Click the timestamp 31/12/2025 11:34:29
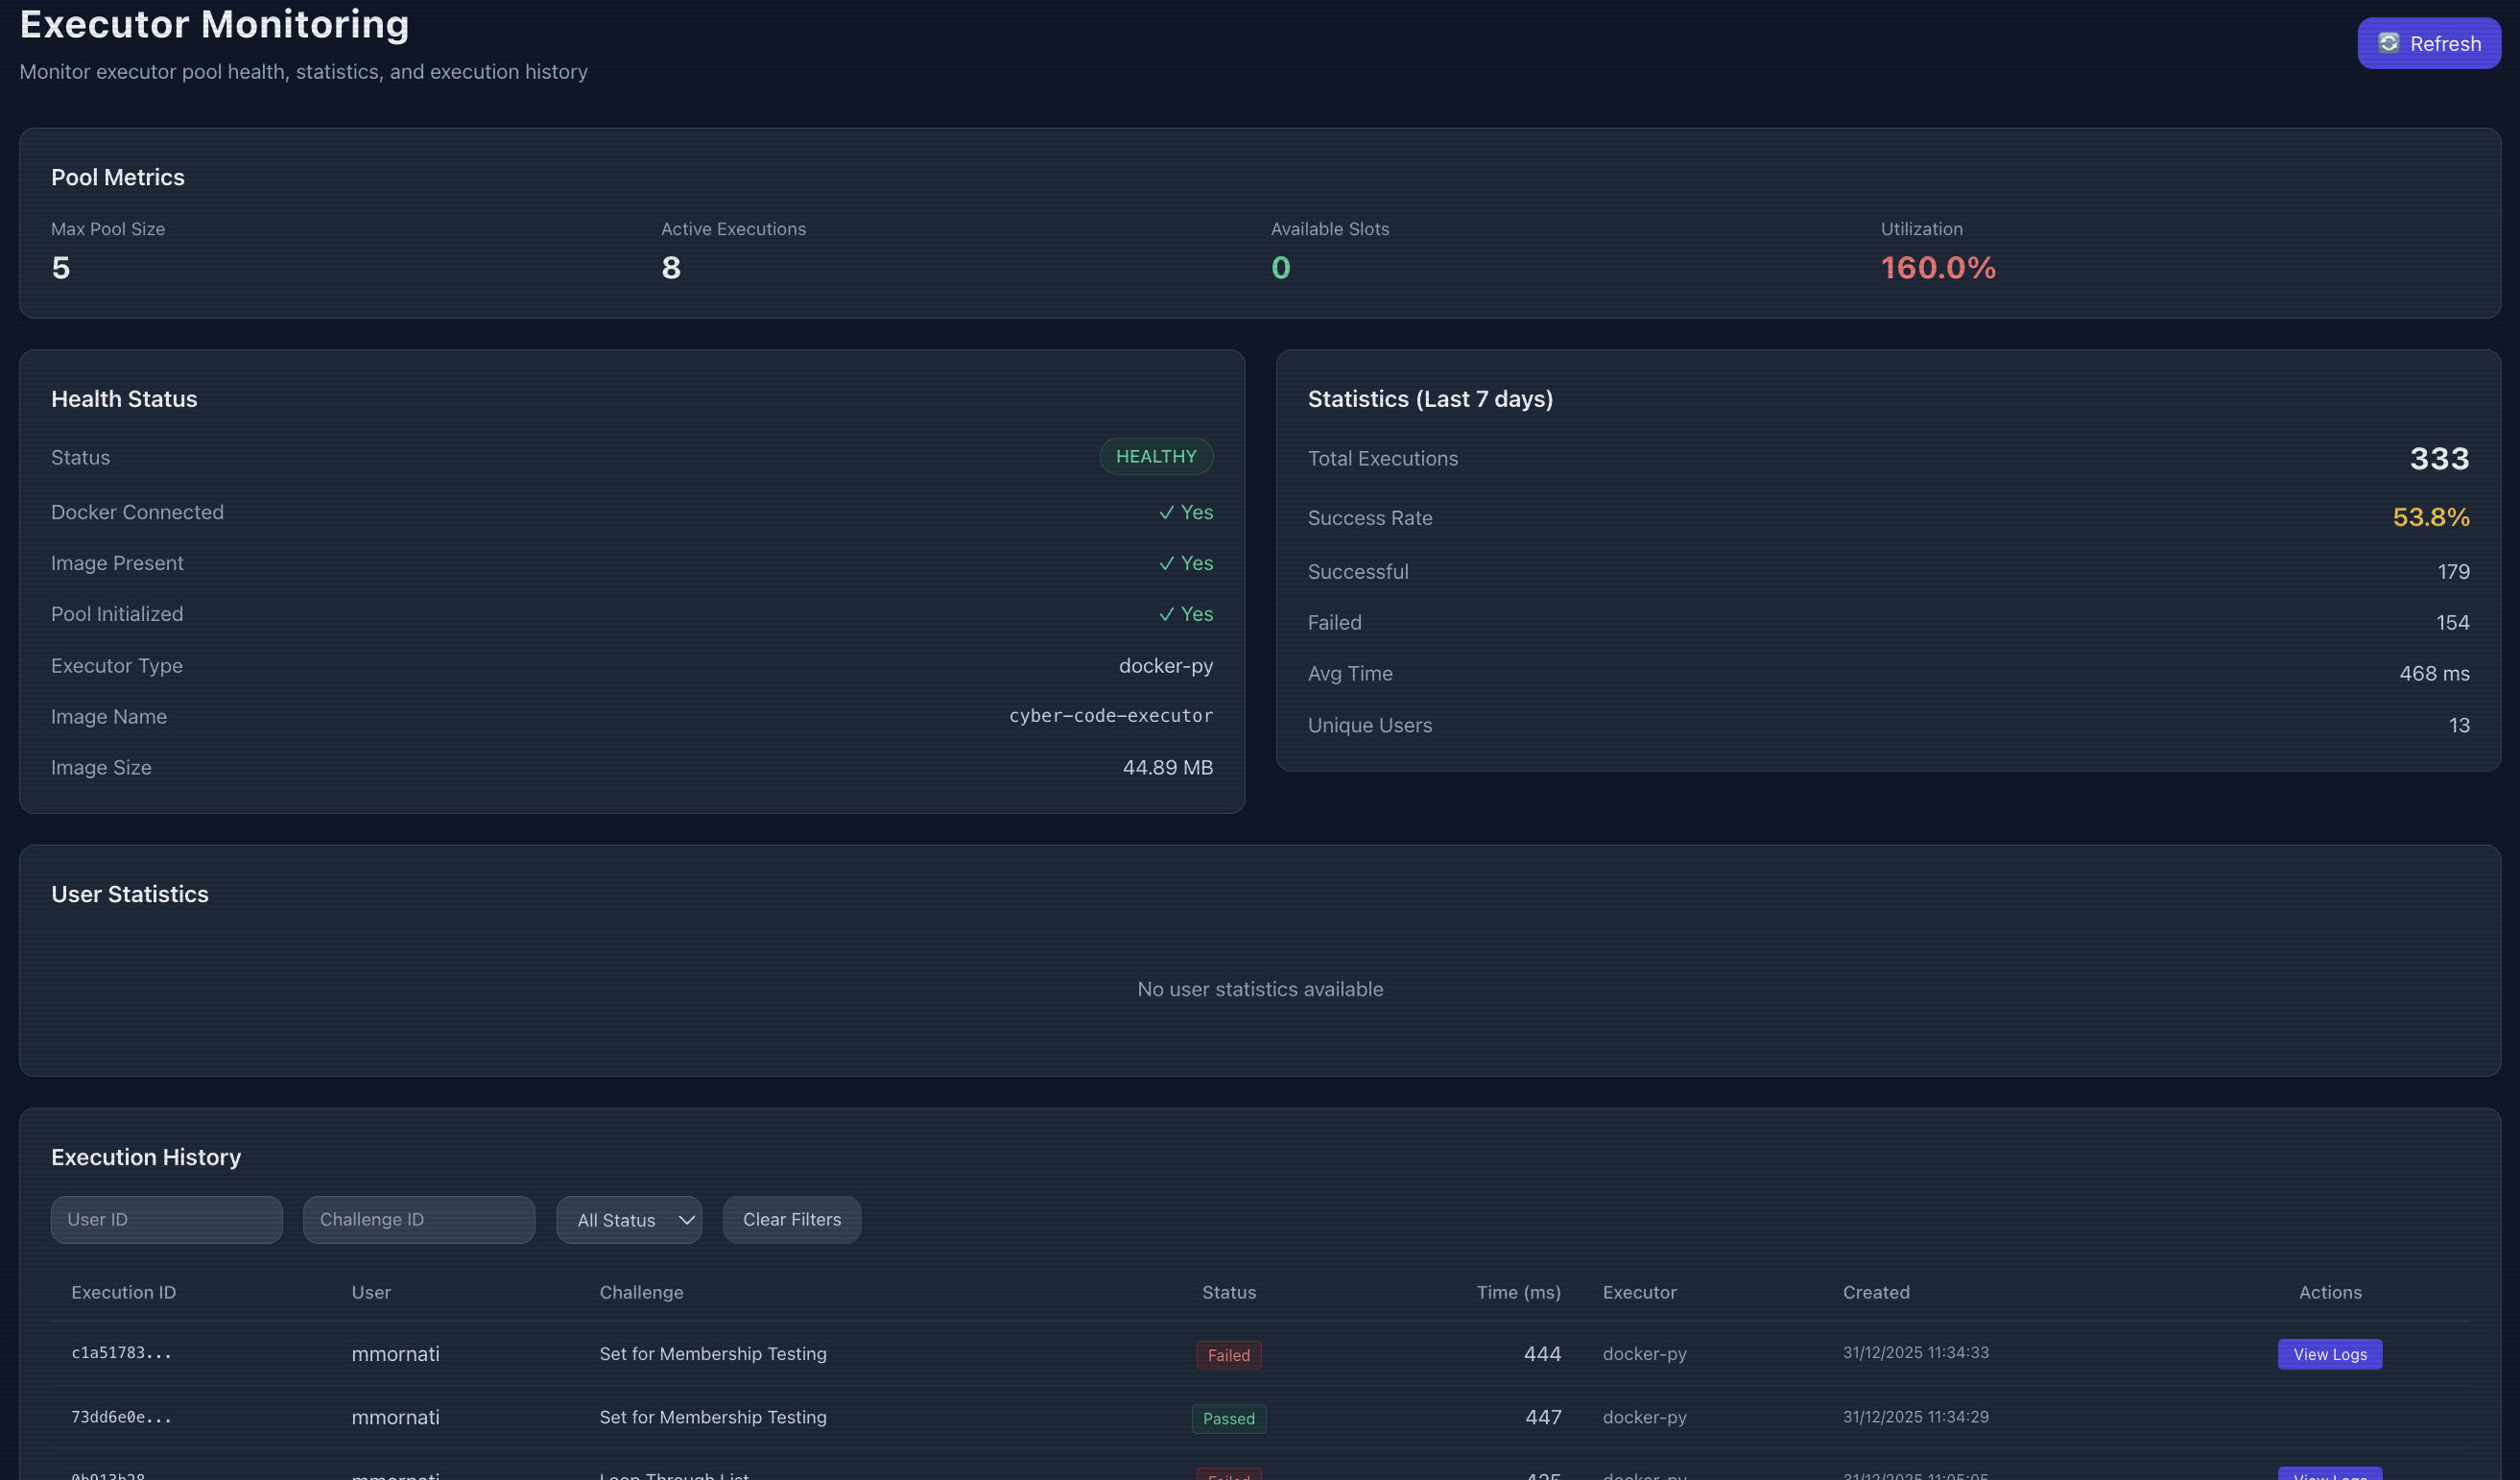 tap(1915, 1416)
